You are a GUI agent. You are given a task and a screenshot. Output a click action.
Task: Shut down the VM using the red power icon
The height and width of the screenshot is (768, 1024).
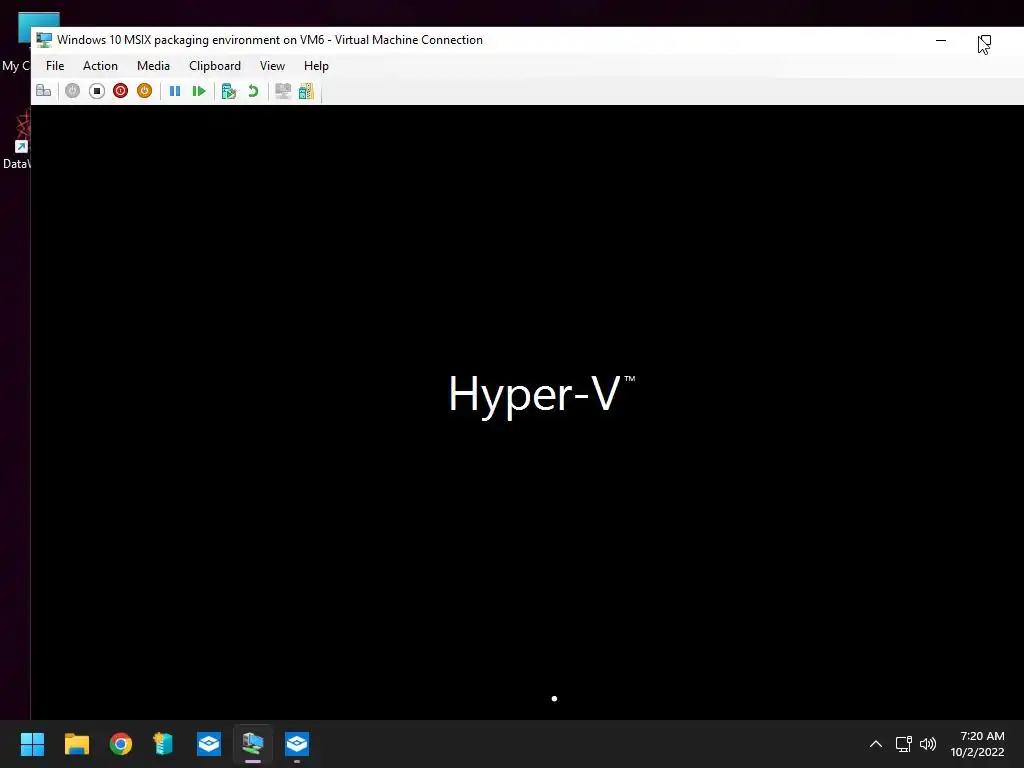click(120, 91)
